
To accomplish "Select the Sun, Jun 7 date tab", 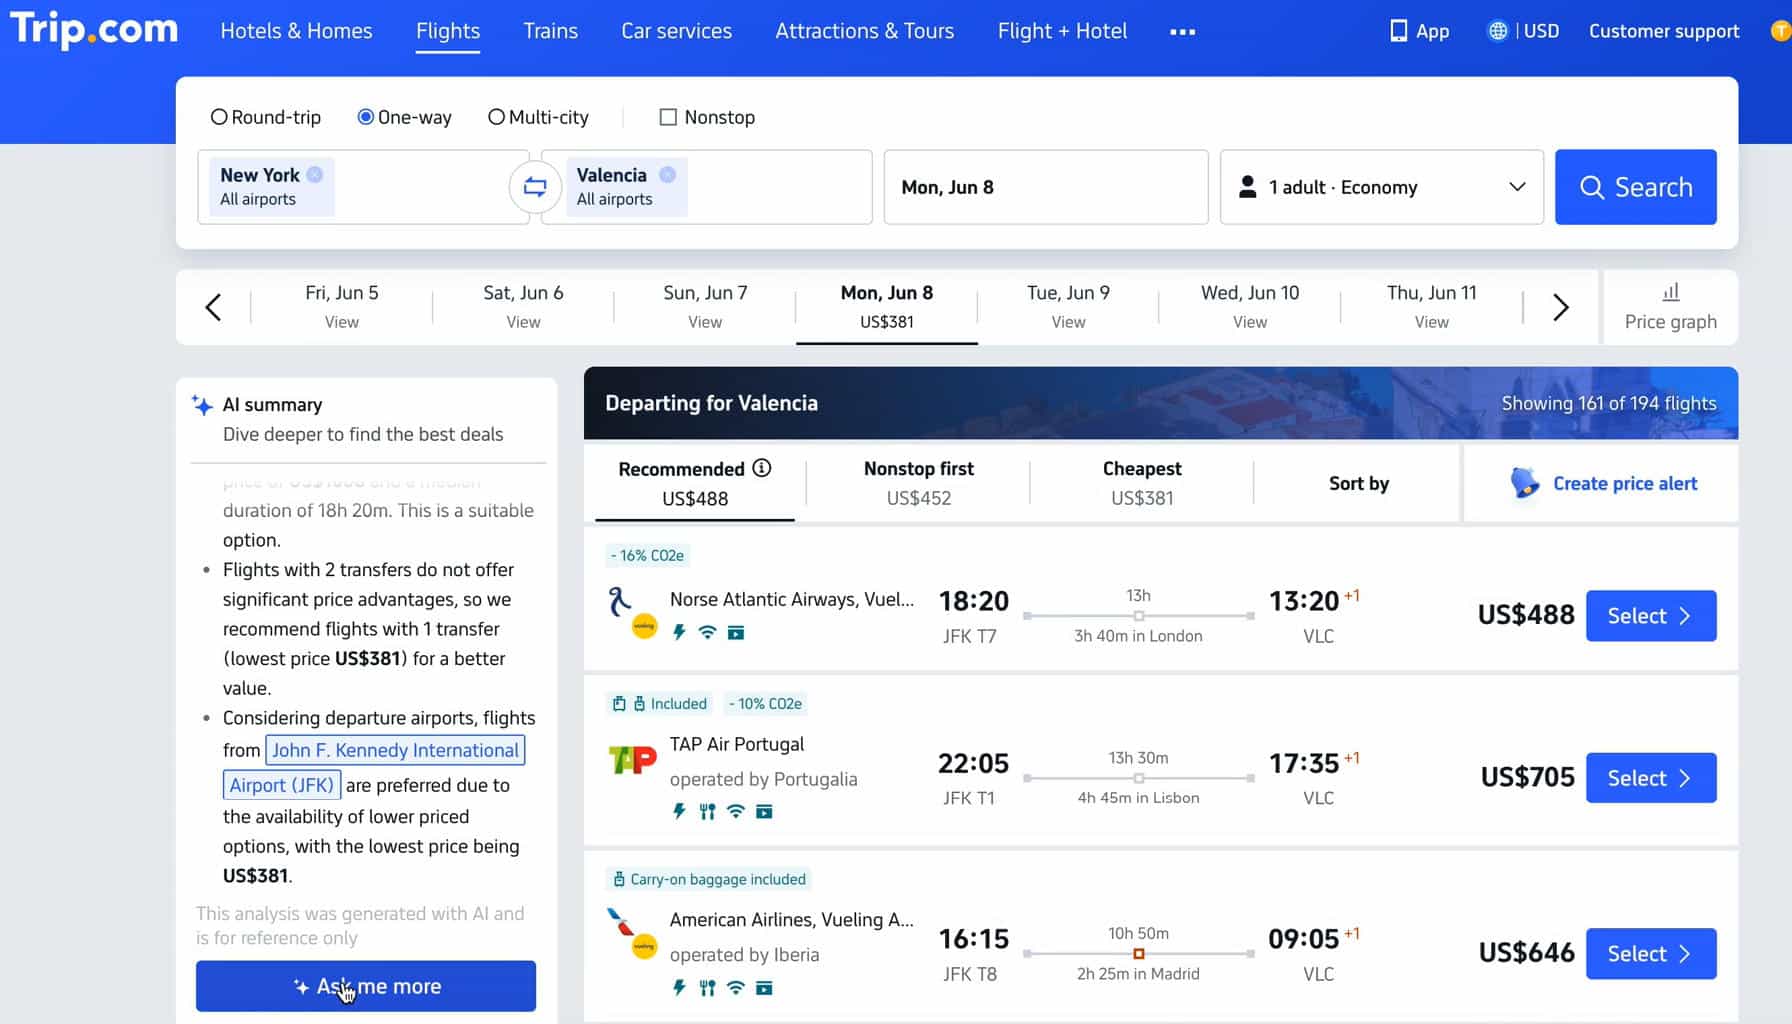I will tap(705, 307).
